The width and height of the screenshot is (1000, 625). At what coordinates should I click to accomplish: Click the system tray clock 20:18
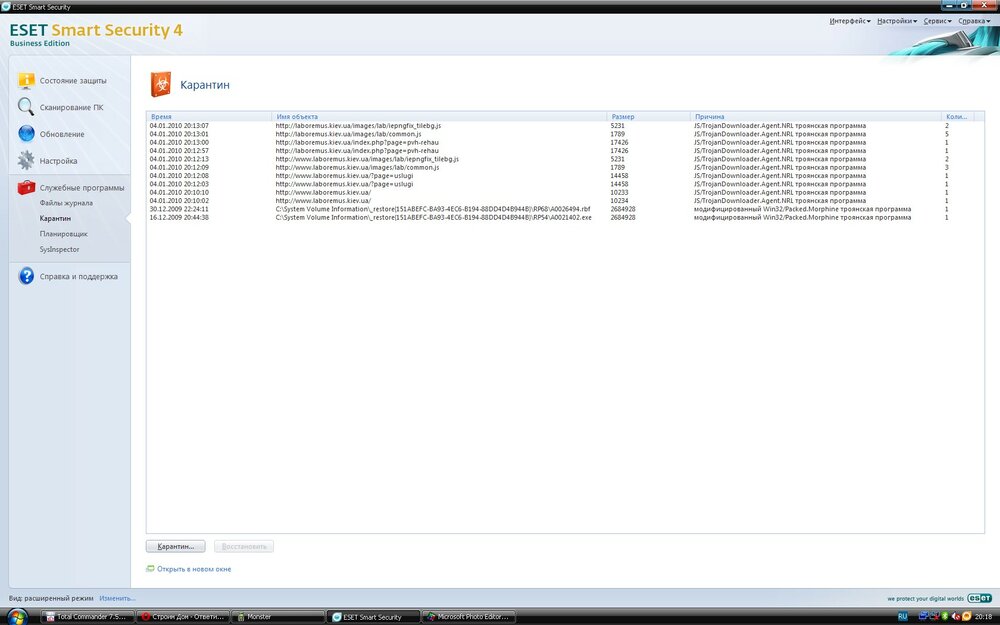click(983, 617)
